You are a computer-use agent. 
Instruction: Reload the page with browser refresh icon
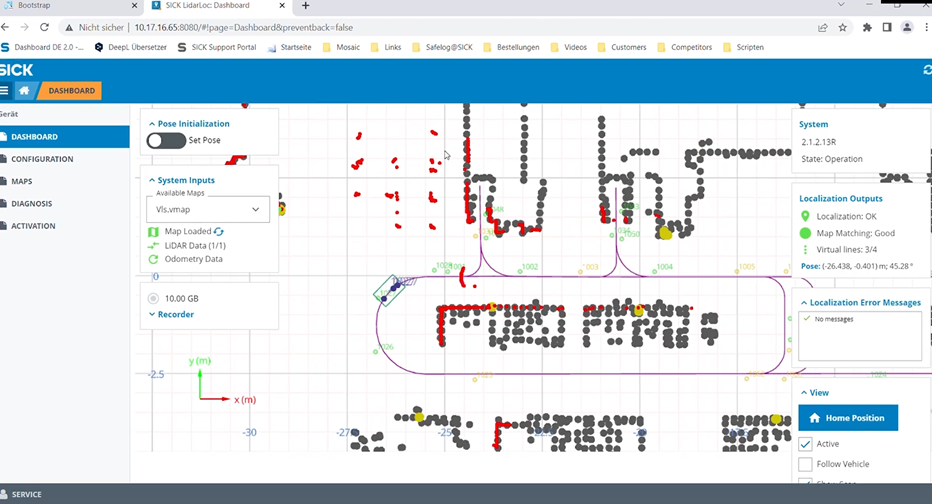(x=44, y=27)
